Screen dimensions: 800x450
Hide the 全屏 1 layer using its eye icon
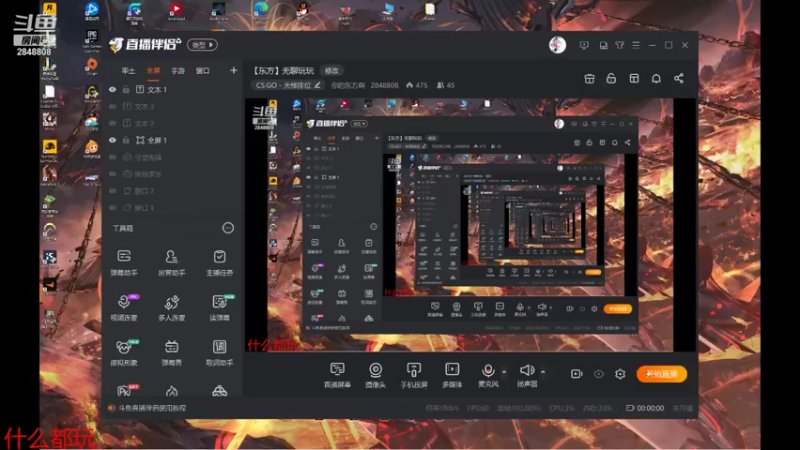coord(113,140)
